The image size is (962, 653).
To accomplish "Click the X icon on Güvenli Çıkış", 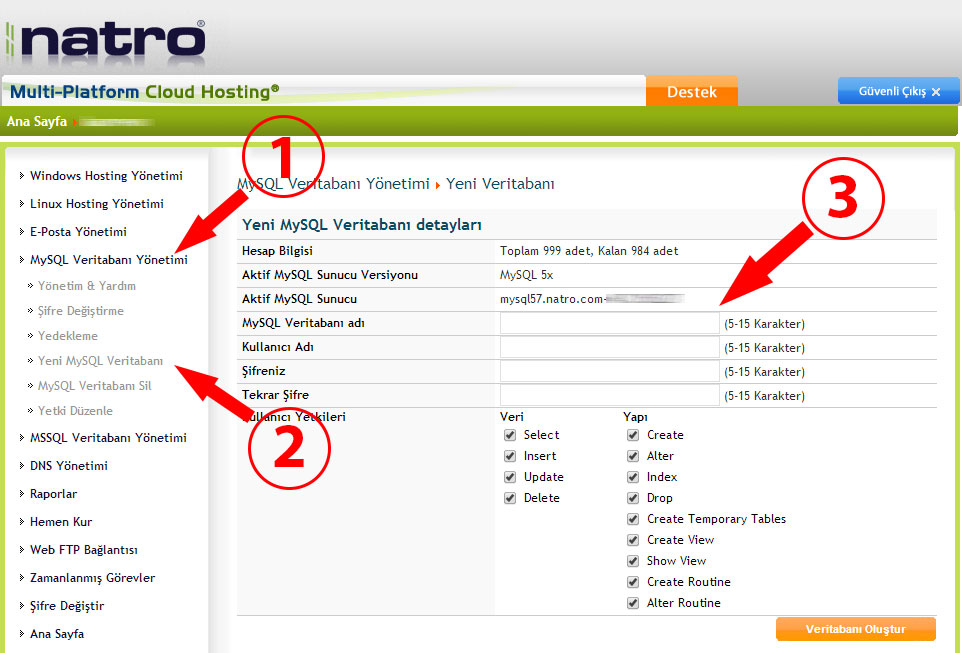I will pos(936,92).
